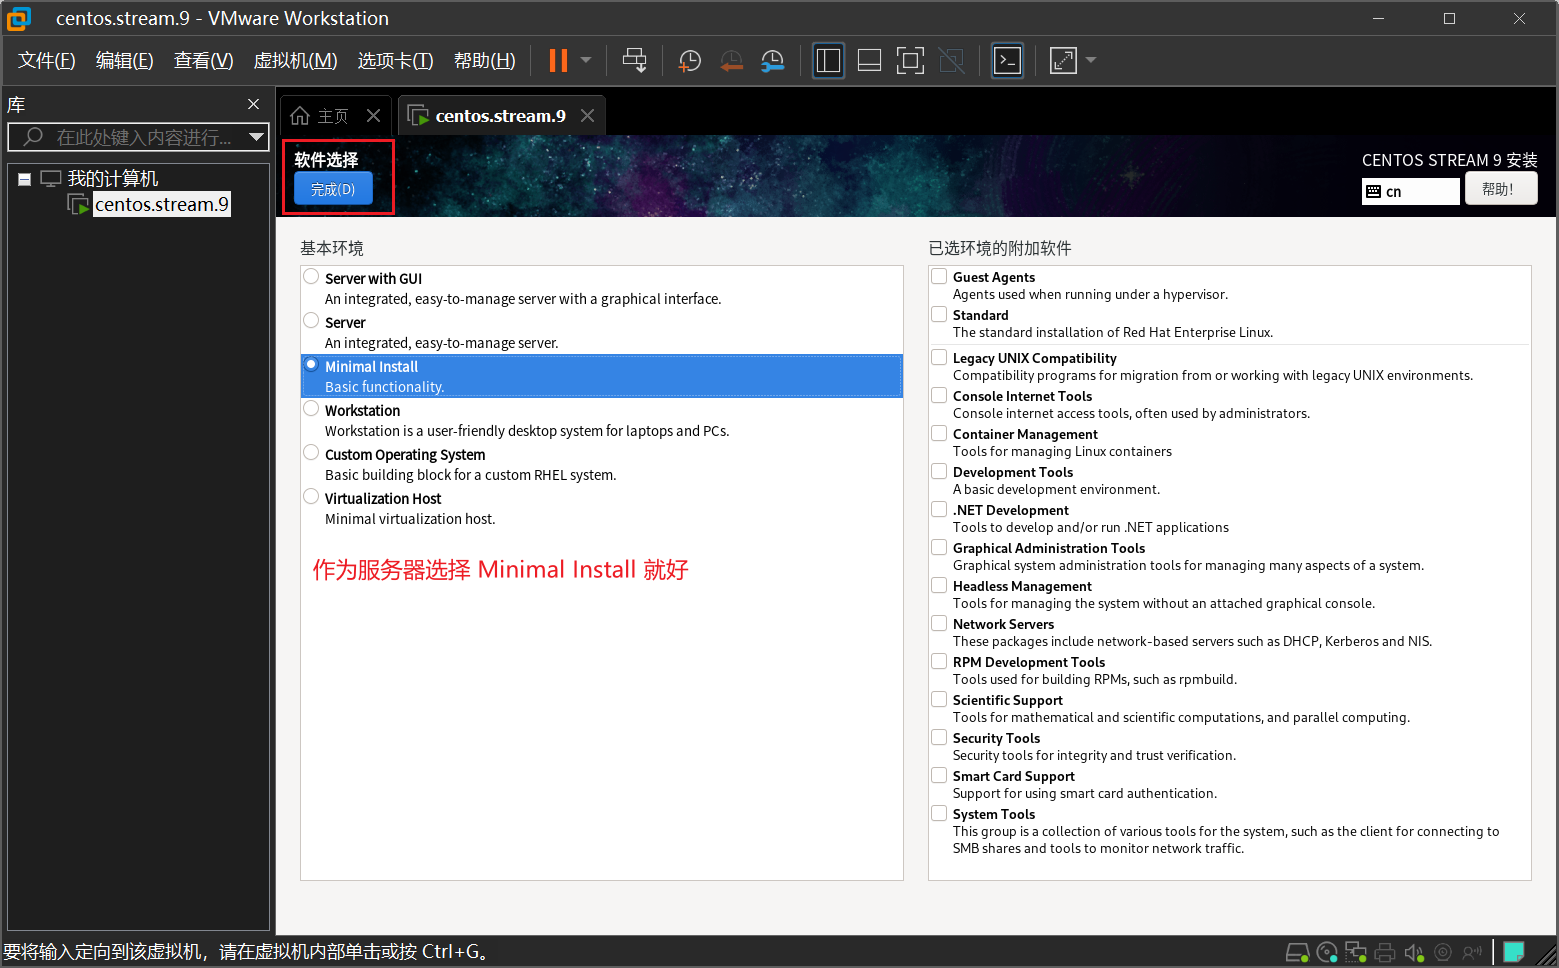
Task: Select the Custom Operating System radio button
Action: pyautogui.click(x=312, y=453)
